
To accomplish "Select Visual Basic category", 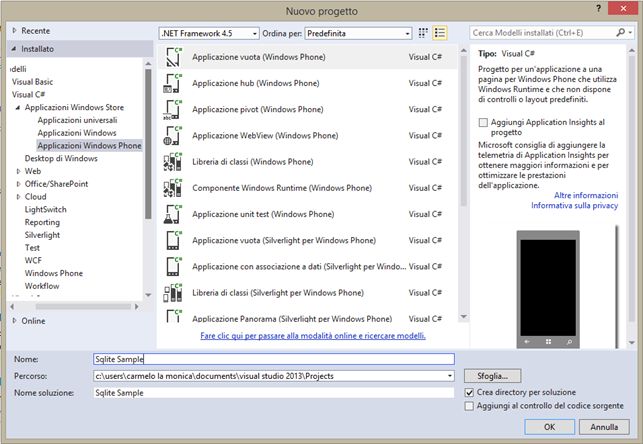I will click(32, 82).
